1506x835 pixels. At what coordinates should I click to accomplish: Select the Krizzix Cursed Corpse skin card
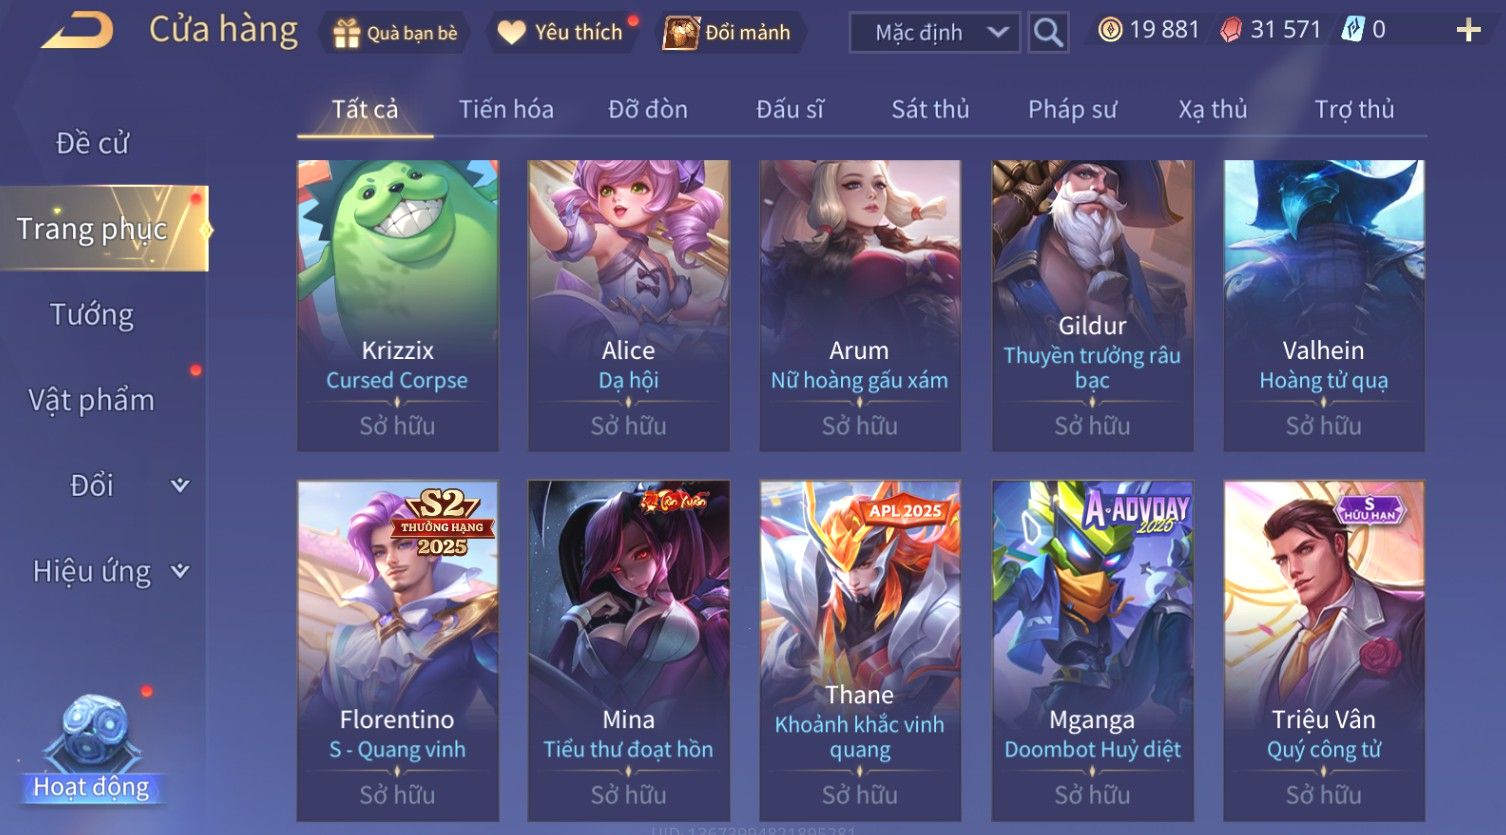[x=398, y=305]
